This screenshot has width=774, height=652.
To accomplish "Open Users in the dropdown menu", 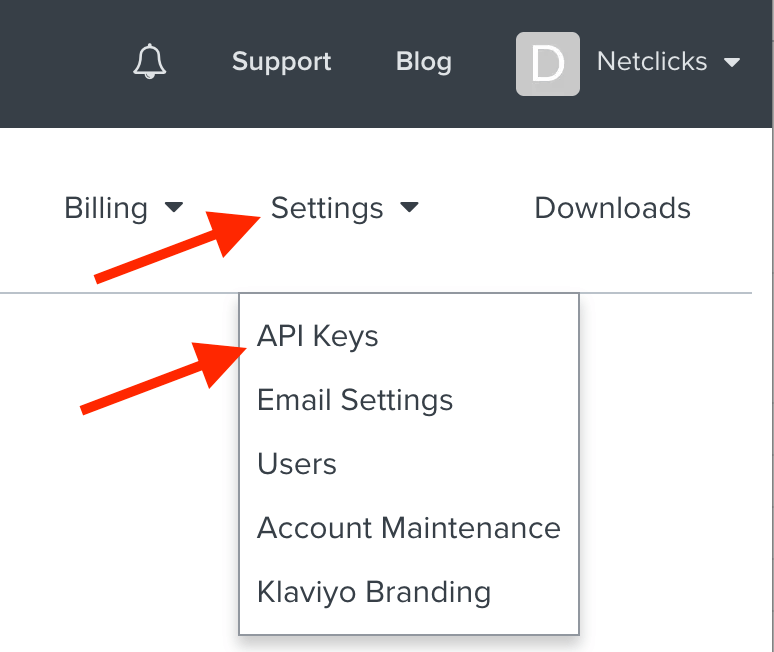I will pyautogui.click(x=297, y=464).
